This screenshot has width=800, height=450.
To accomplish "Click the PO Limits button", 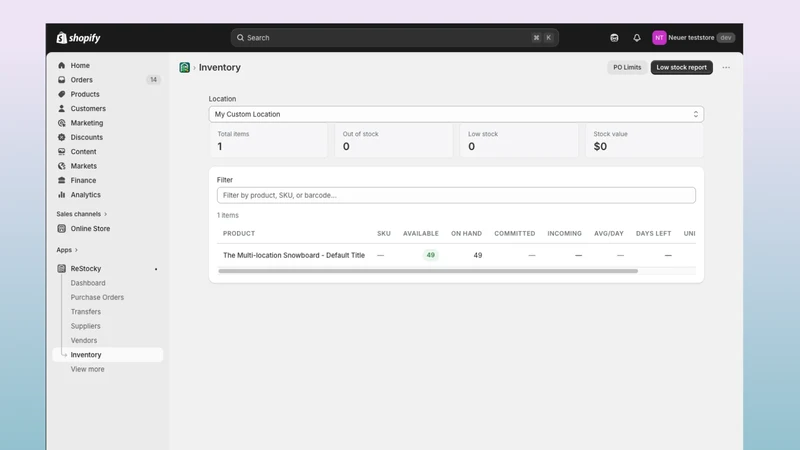I will tap(627, 67).
